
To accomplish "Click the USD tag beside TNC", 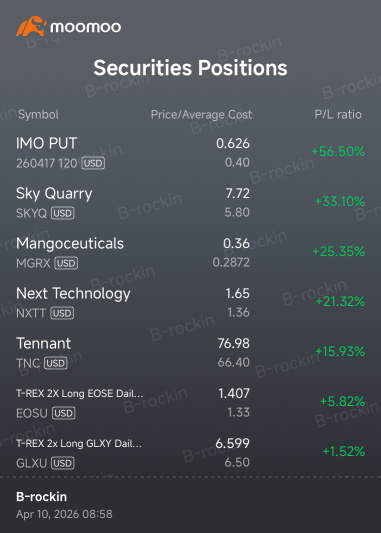I will tap(56, 363).
